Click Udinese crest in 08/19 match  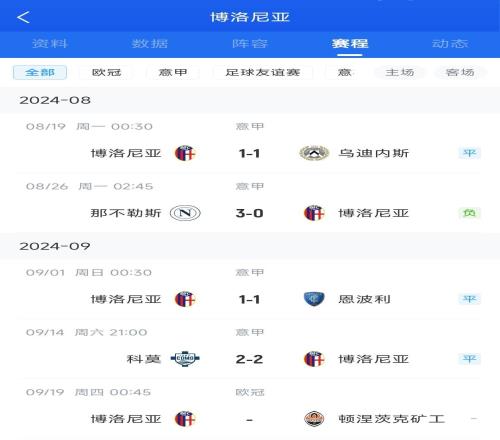(314, 153)
